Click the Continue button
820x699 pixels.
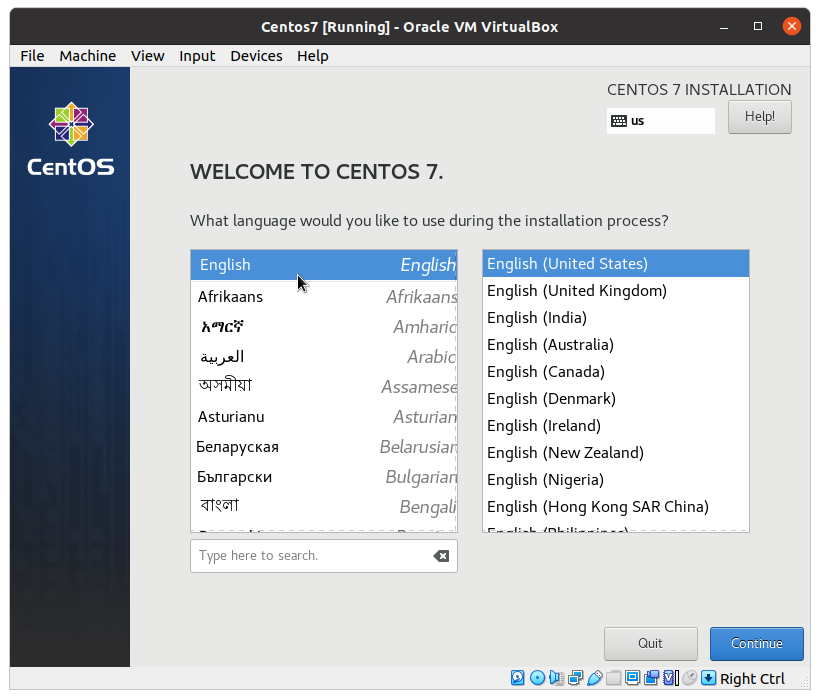point(756,644)
